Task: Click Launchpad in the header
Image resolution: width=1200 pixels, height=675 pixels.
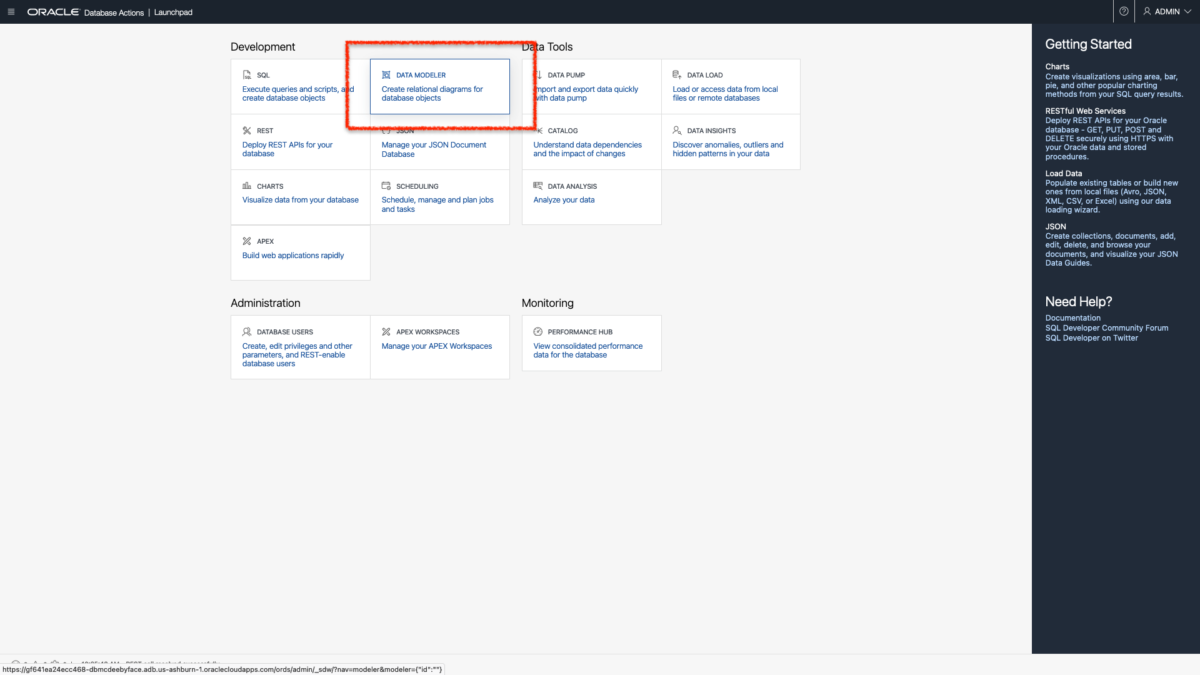Action: [x=171, y=12]
